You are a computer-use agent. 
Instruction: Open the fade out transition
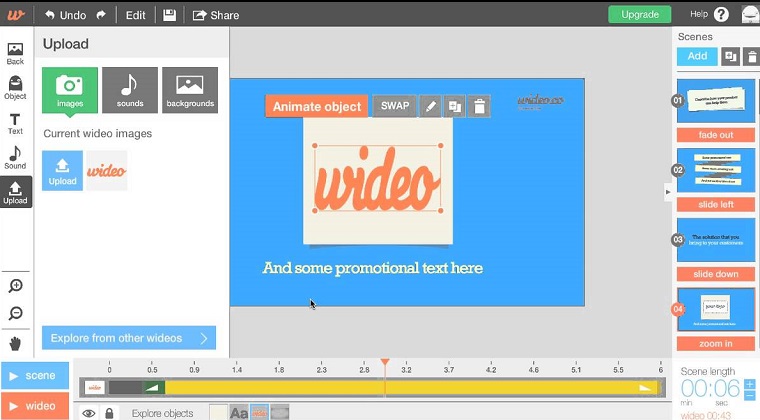tap(716, 135)
